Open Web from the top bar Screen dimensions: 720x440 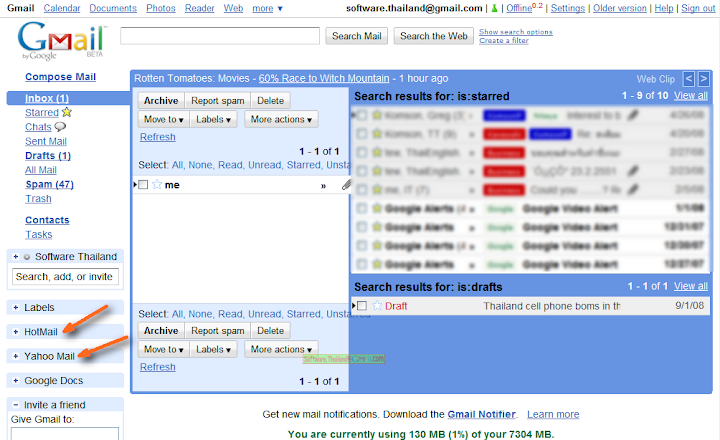(x=233, y=8)
